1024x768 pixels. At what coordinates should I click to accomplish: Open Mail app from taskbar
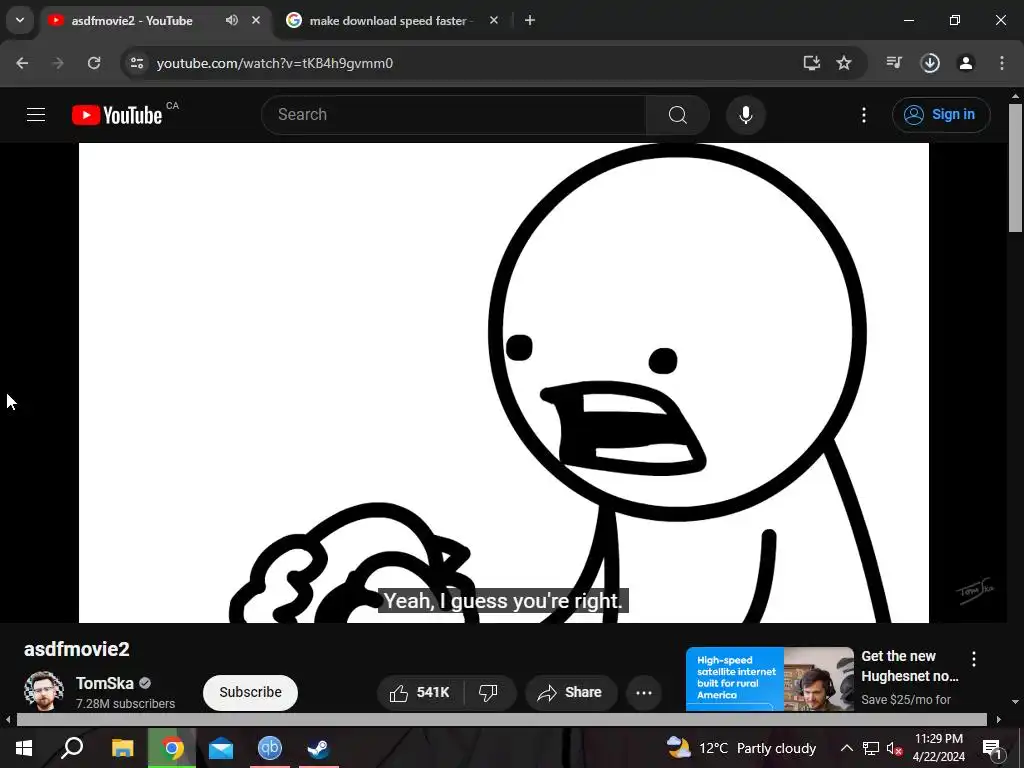221,748
